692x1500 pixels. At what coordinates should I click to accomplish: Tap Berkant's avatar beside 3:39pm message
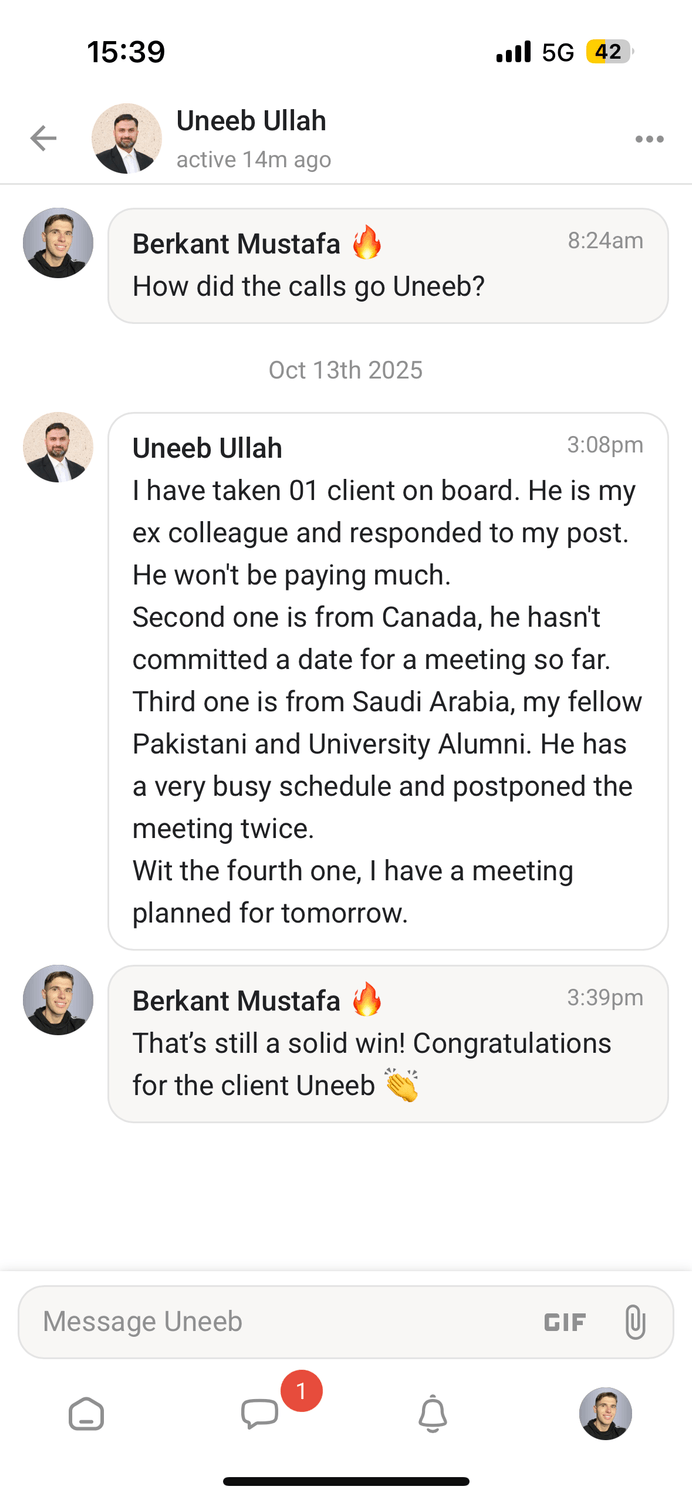58,1000
